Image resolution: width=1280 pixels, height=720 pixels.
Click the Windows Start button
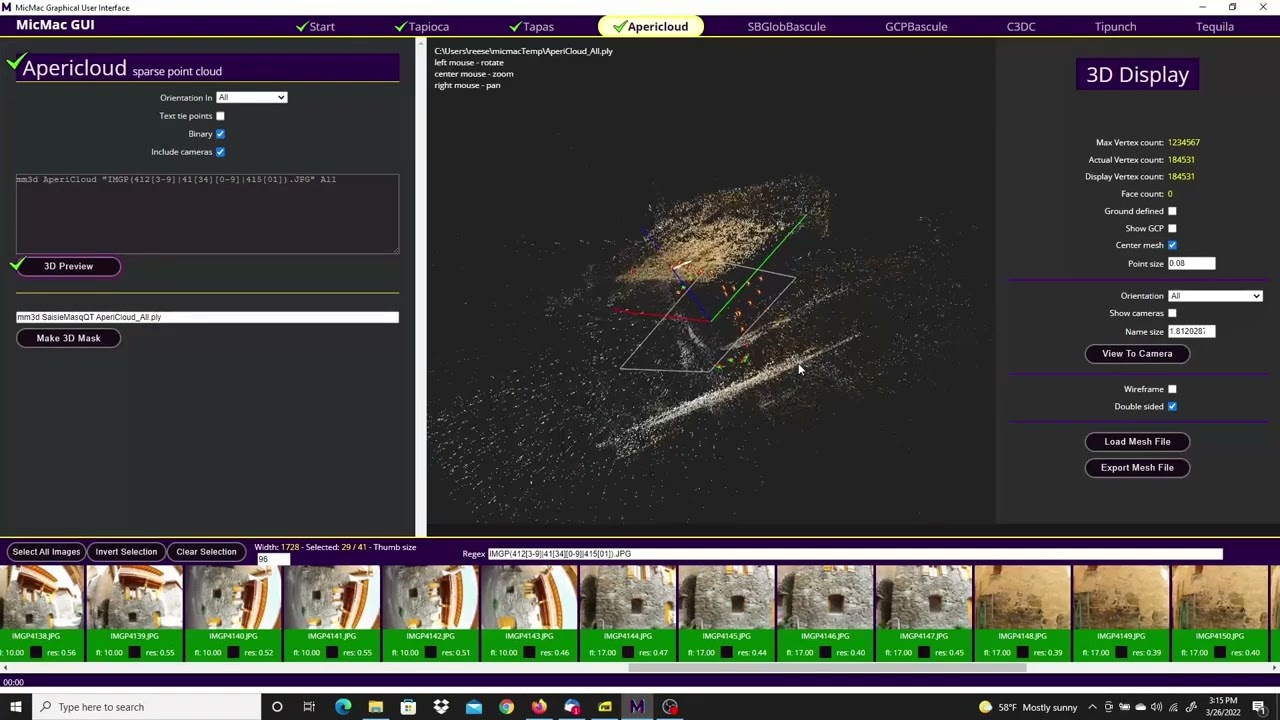point(15,707)
